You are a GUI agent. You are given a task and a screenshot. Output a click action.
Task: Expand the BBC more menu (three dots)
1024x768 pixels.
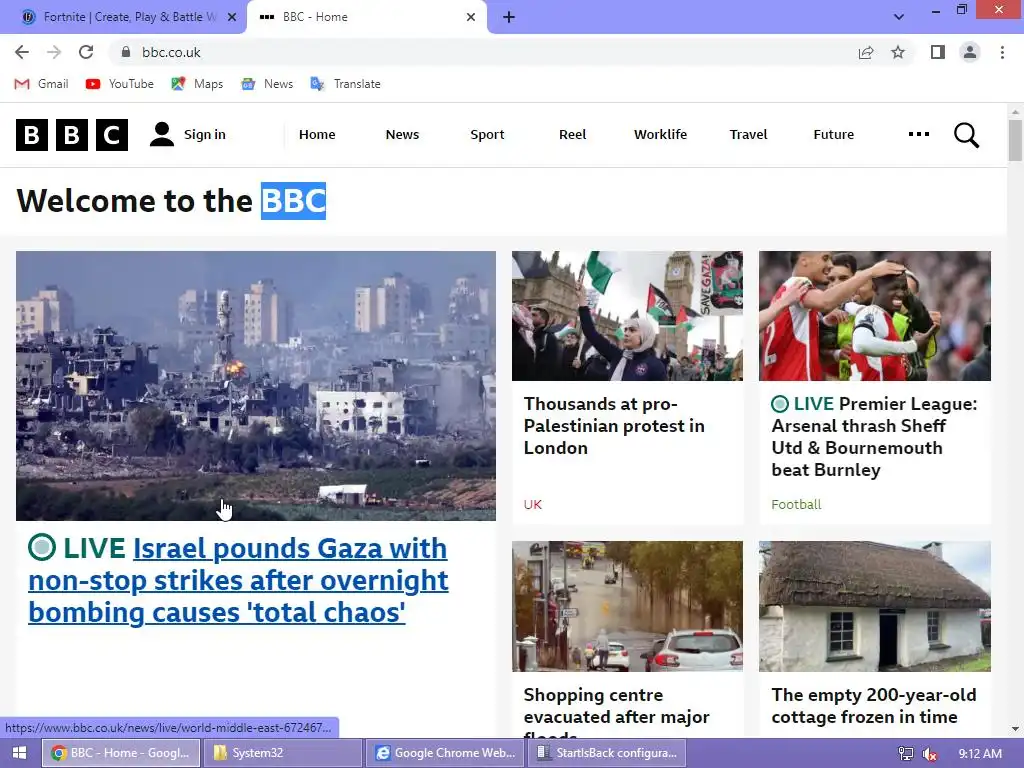tap(918, 134)
